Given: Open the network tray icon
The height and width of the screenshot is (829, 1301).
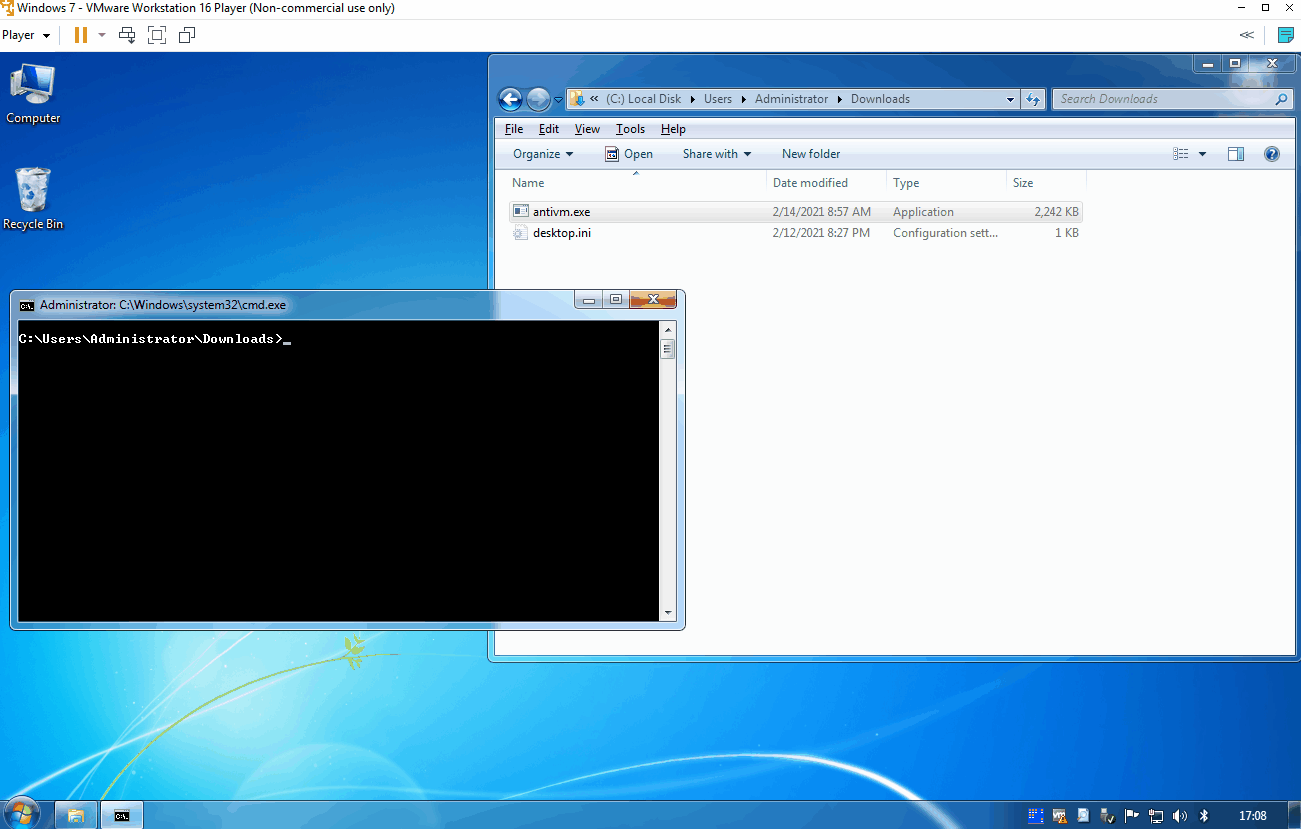Looking at the screenshot, I should pos(1156,815).
